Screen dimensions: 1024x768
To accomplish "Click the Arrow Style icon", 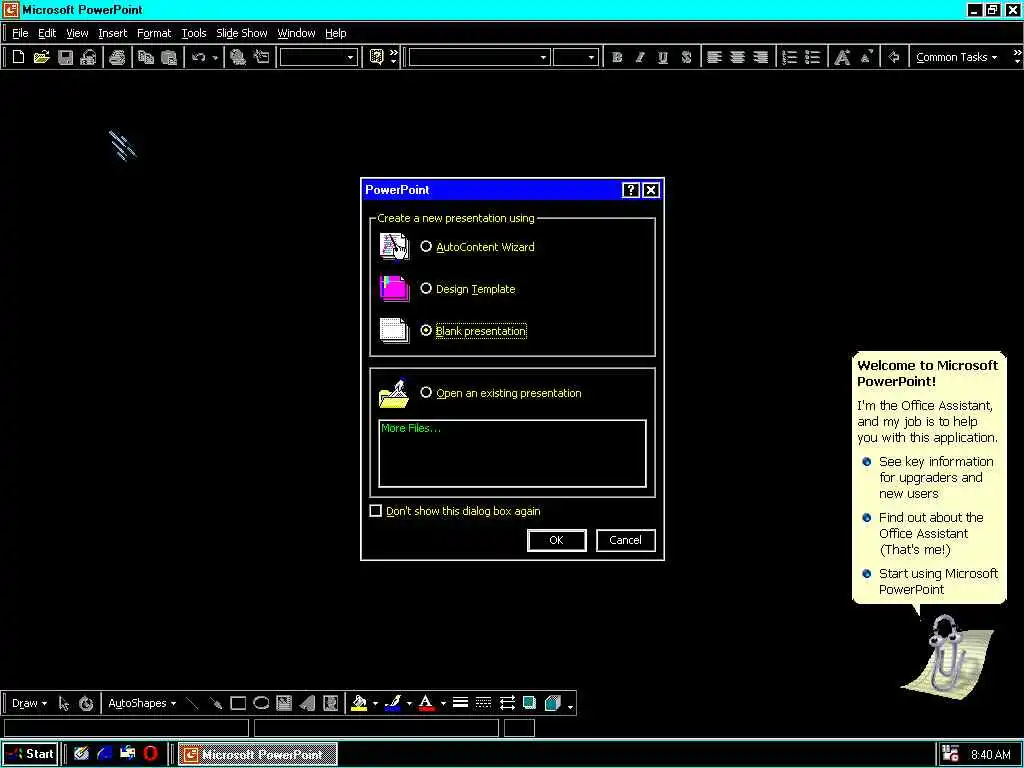I will click(x=507, y=703).
